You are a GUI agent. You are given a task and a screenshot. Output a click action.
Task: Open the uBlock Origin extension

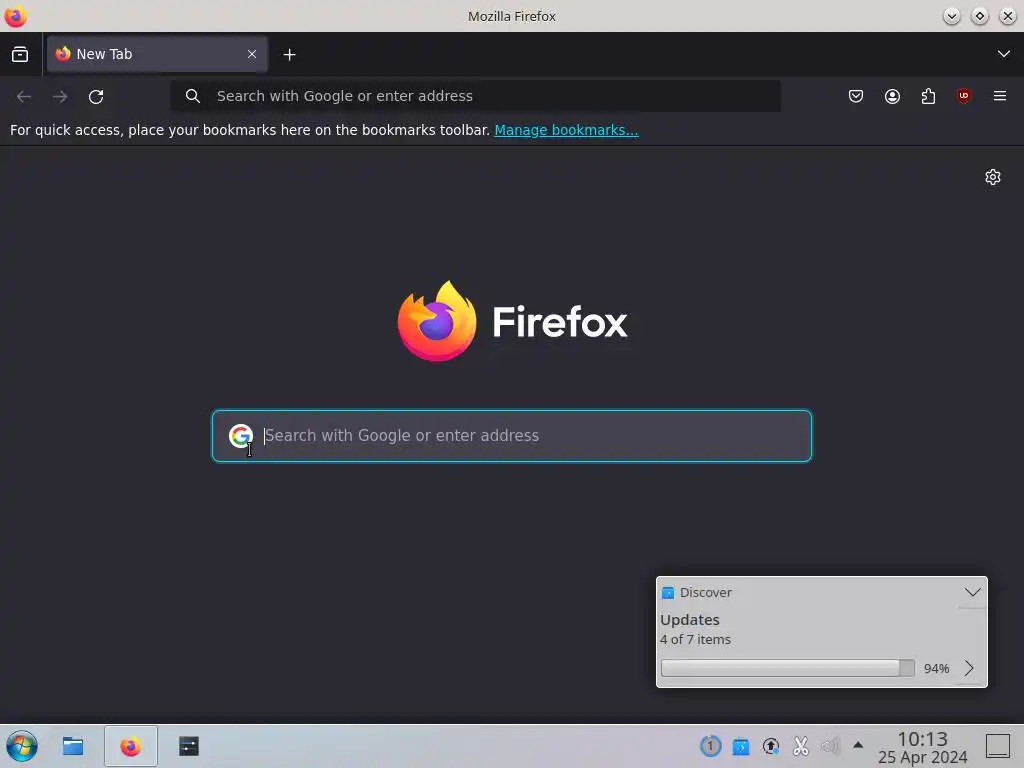964,97
